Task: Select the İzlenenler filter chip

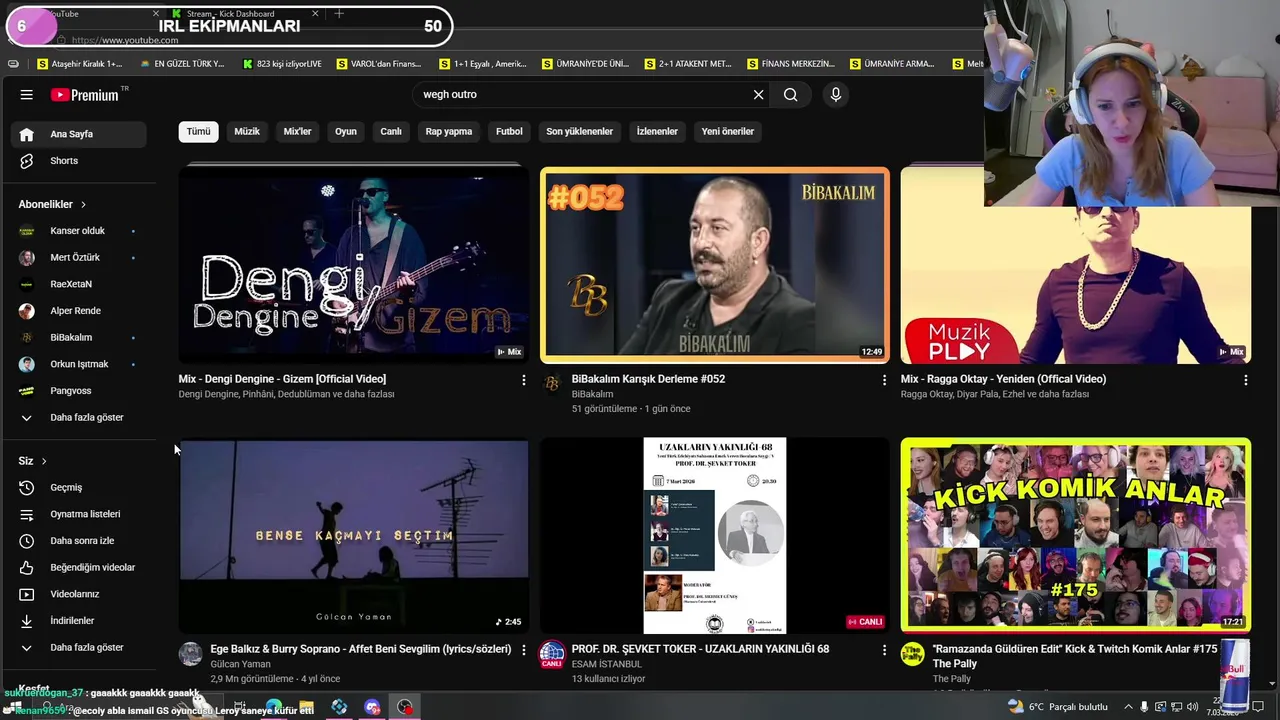Action: 657,132
